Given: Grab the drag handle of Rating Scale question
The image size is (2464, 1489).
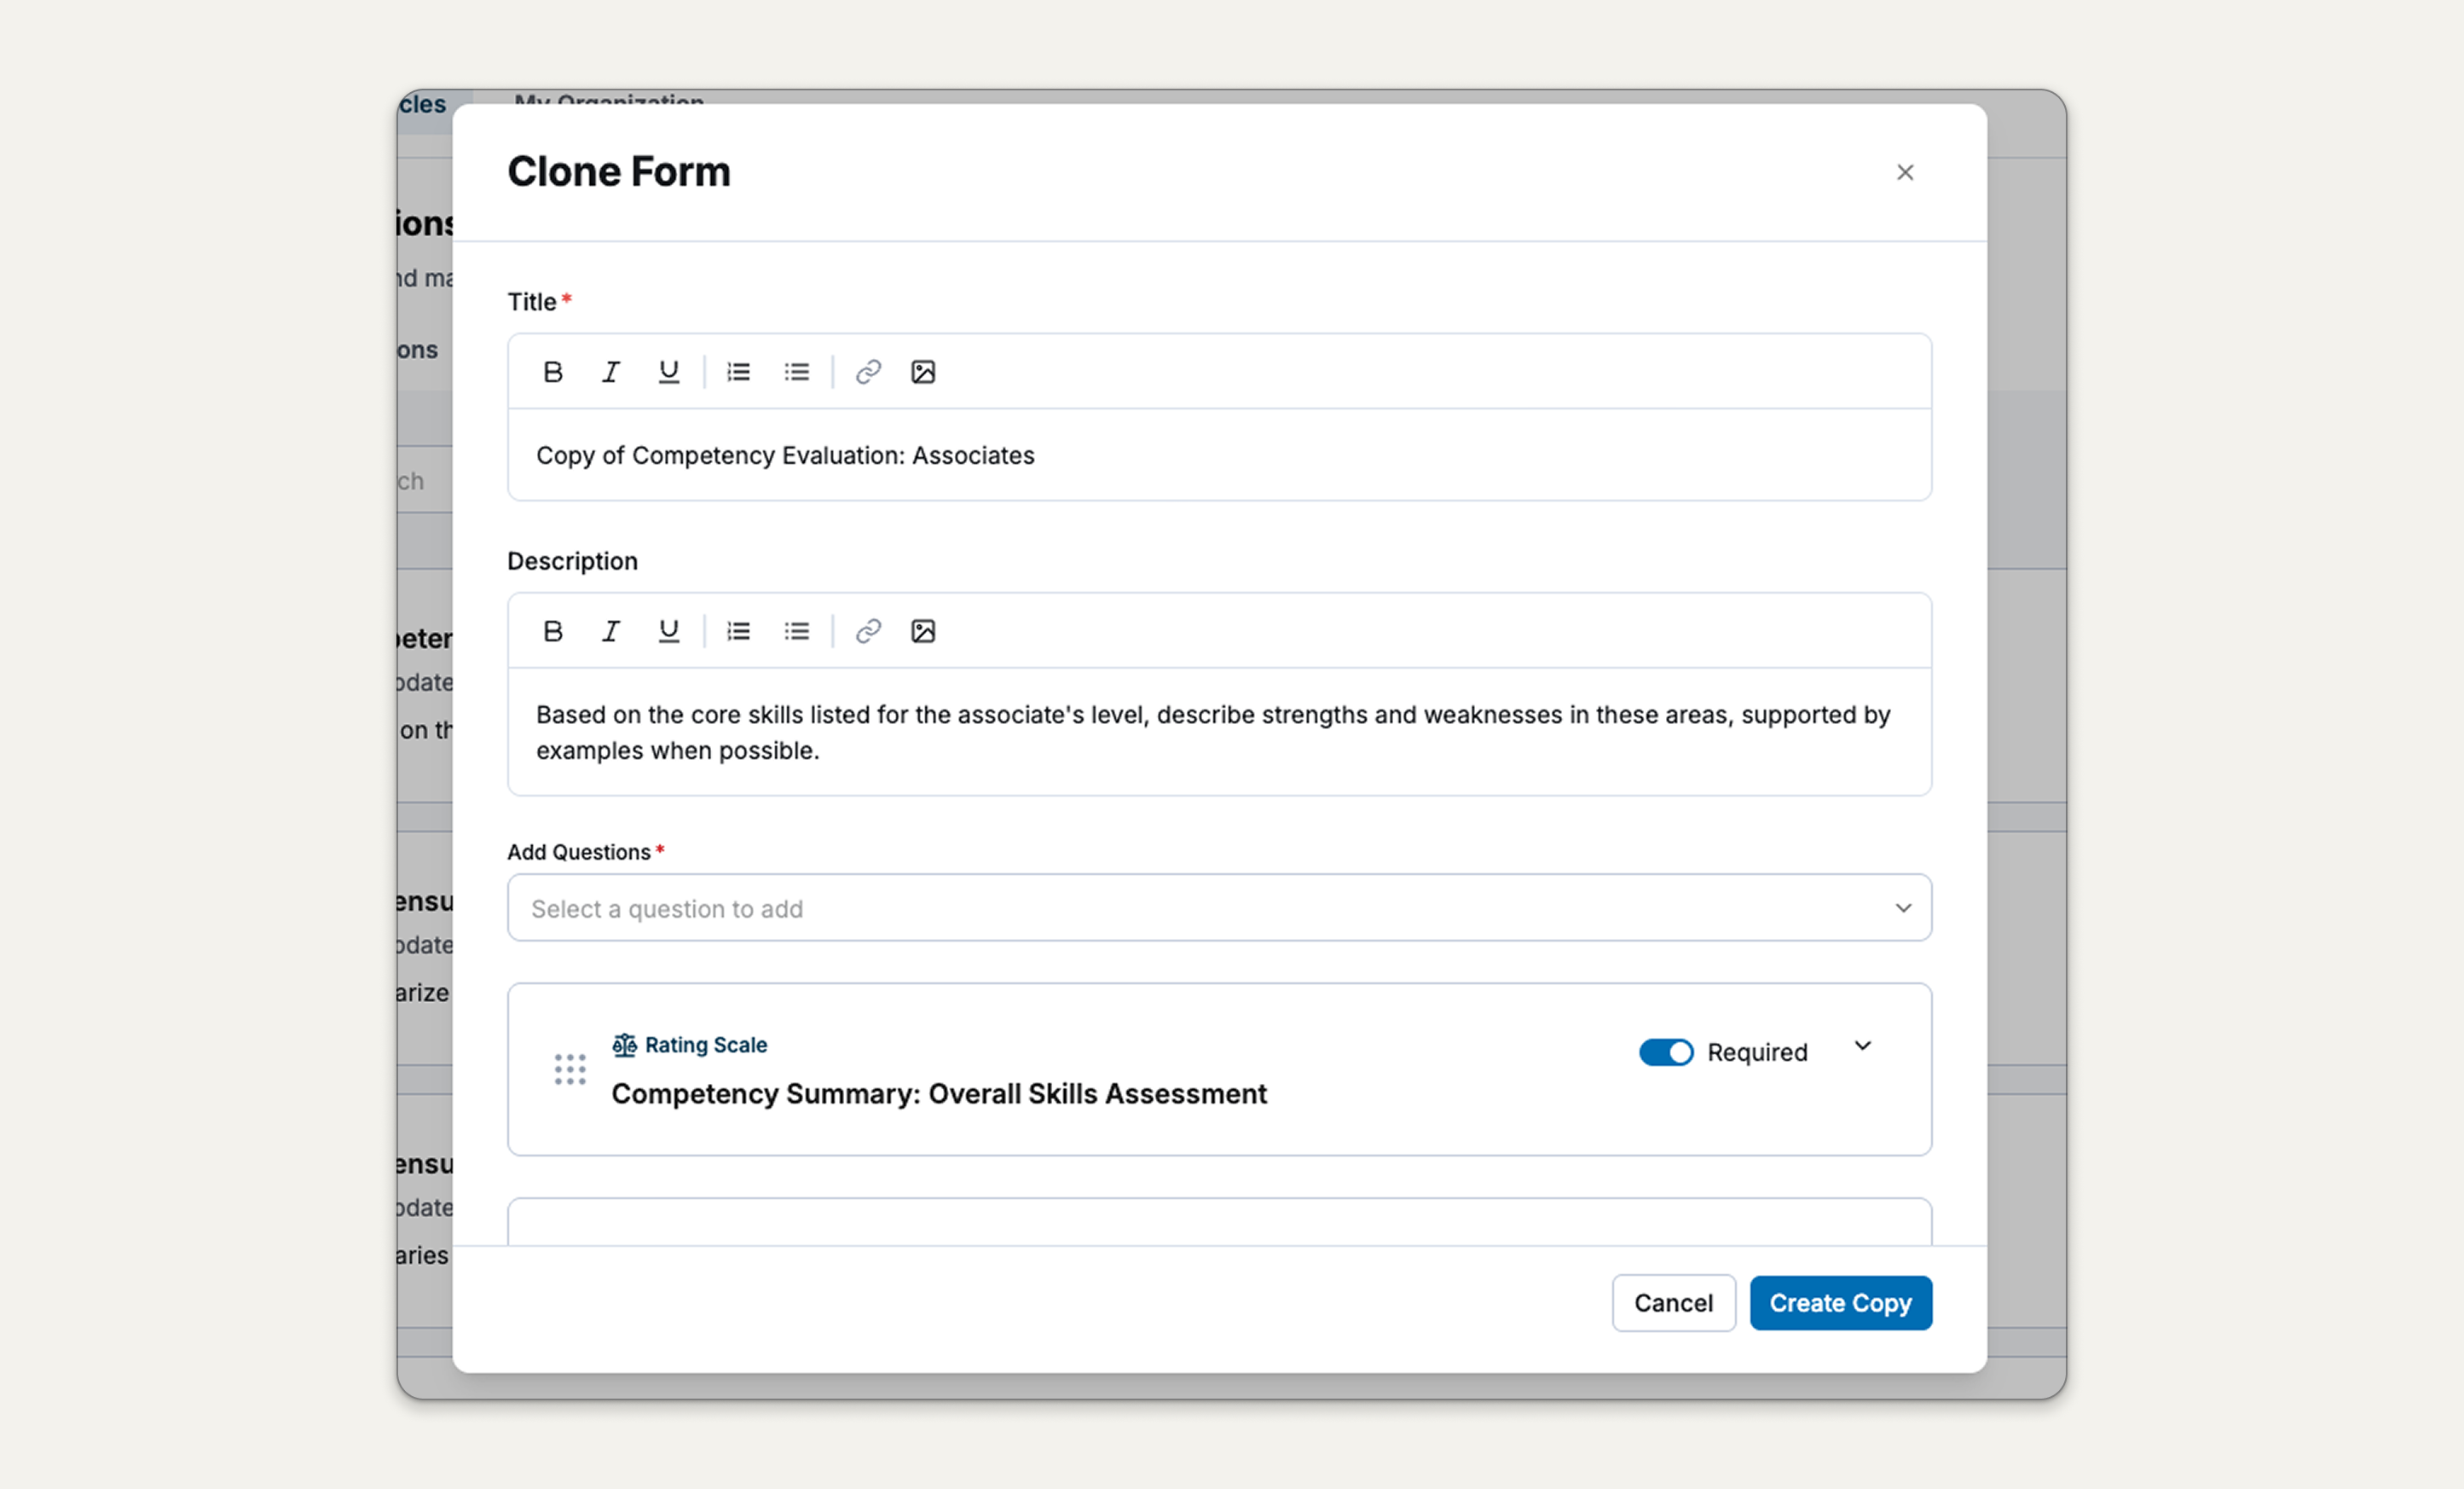Looking at the screenshot, I should click(570, 1069).
